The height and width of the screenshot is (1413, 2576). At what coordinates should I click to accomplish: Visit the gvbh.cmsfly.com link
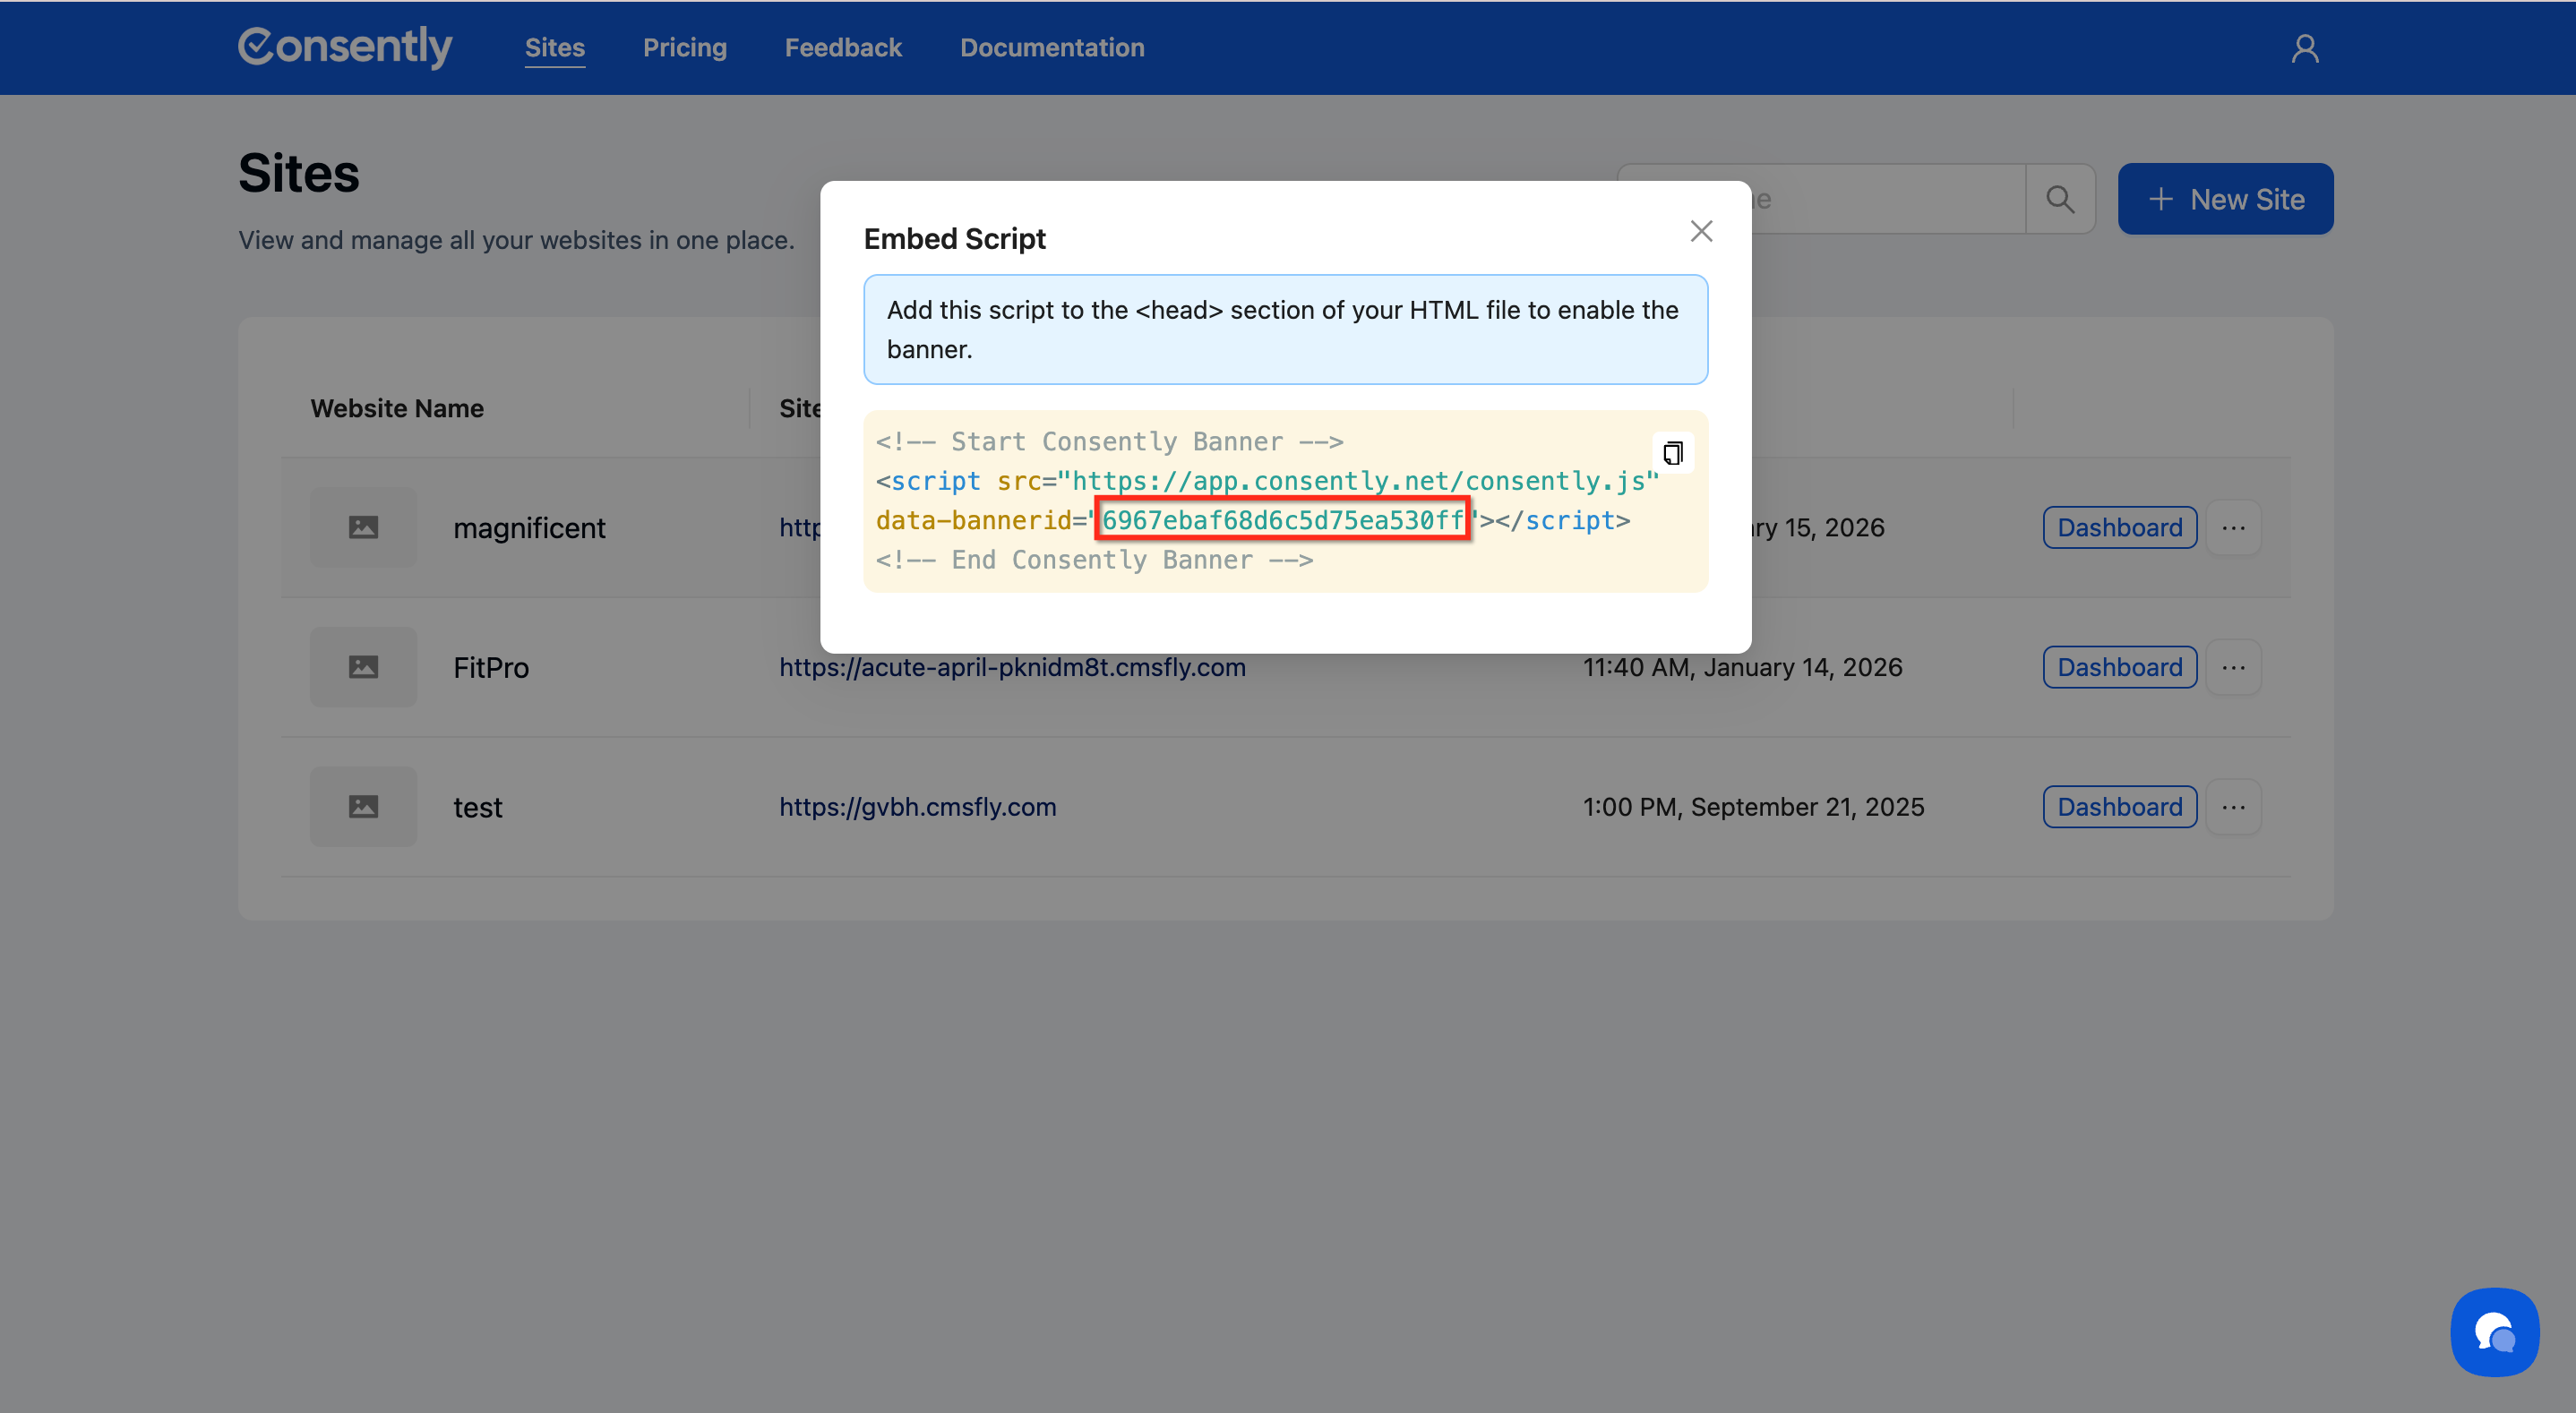917,807
